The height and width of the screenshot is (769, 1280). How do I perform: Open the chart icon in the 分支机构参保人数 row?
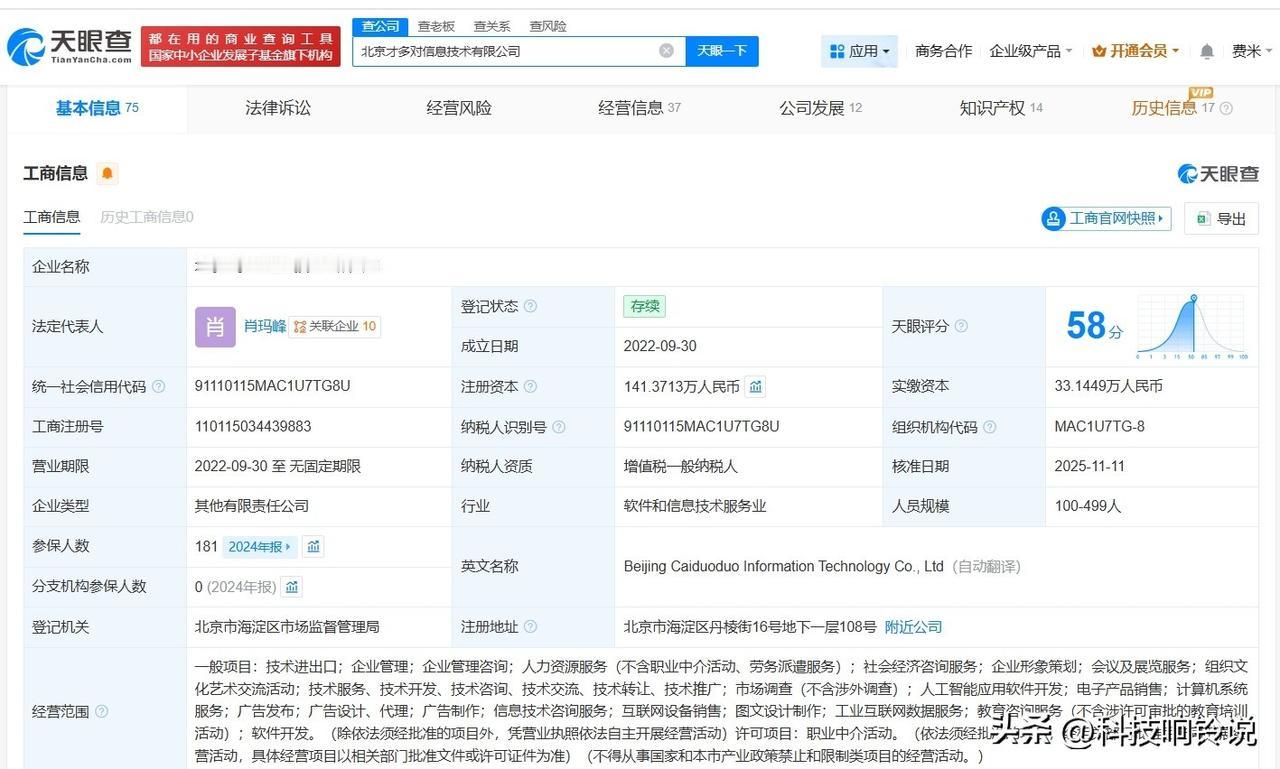click(x=292, y=587)
